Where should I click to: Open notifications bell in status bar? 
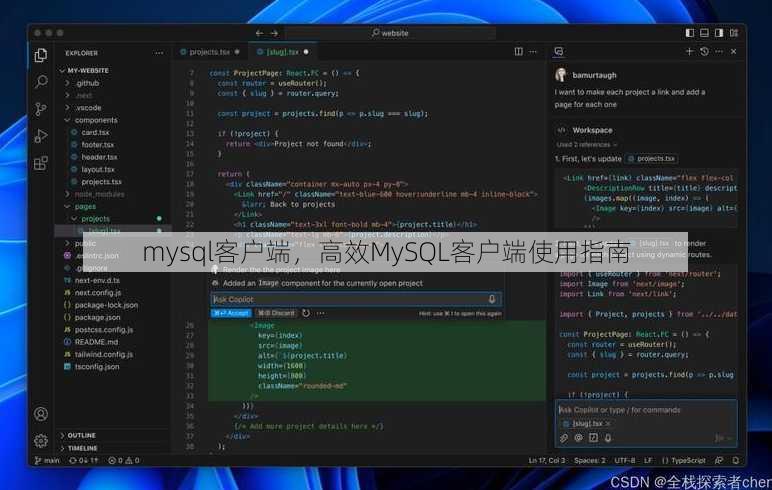736,460
